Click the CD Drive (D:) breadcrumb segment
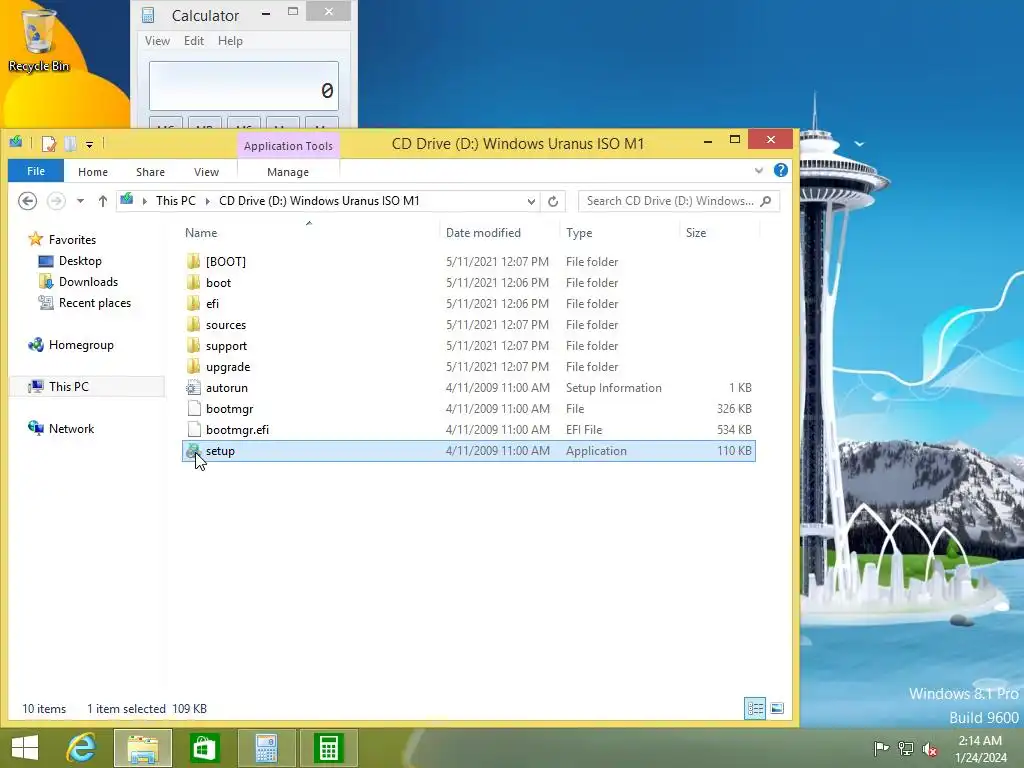 click(319, 201)
